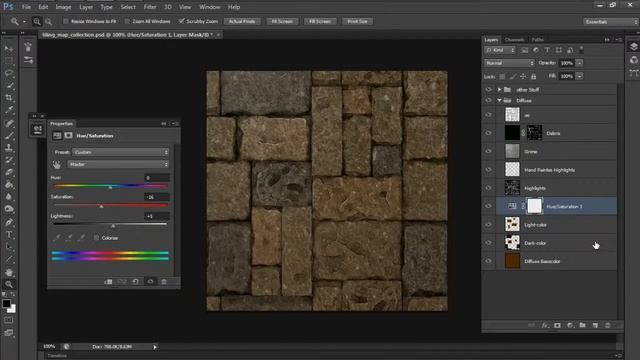Click the Actual Pixels button
The image size is (640, 360).
click(242, 21)
